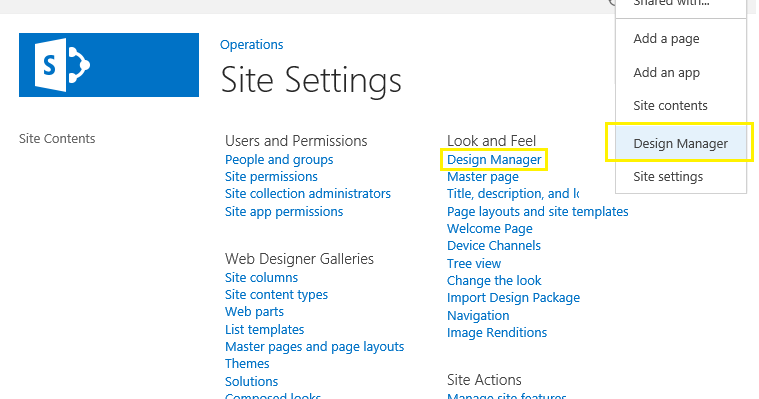The height and width of the screenshot is (399, 759).
Task: Open the Operations breadcrumb link
Action: [x=251, y=45]
